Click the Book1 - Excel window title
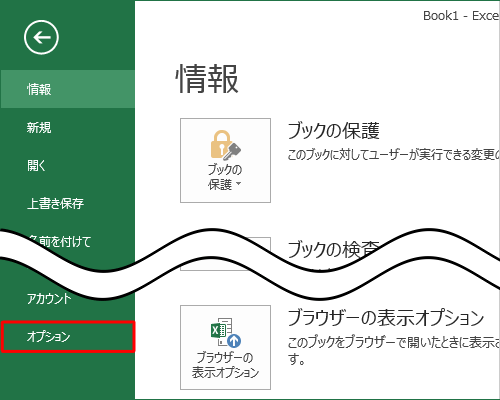 pos(461,16)
